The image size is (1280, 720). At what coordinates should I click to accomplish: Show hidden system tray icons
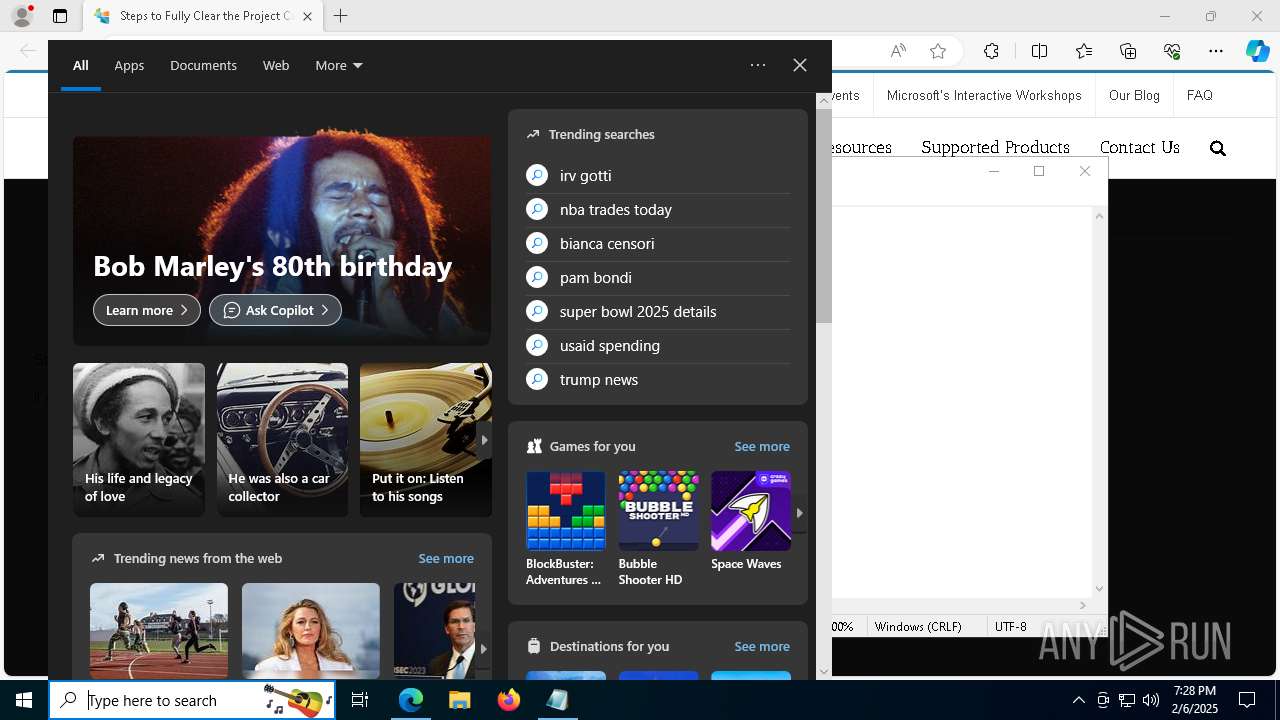[1078, 700]
